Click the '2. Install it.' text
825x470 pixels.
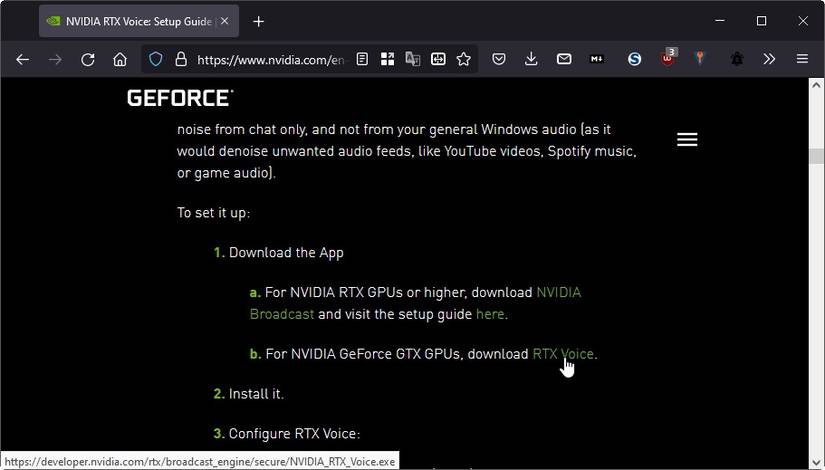coord(248,394)
